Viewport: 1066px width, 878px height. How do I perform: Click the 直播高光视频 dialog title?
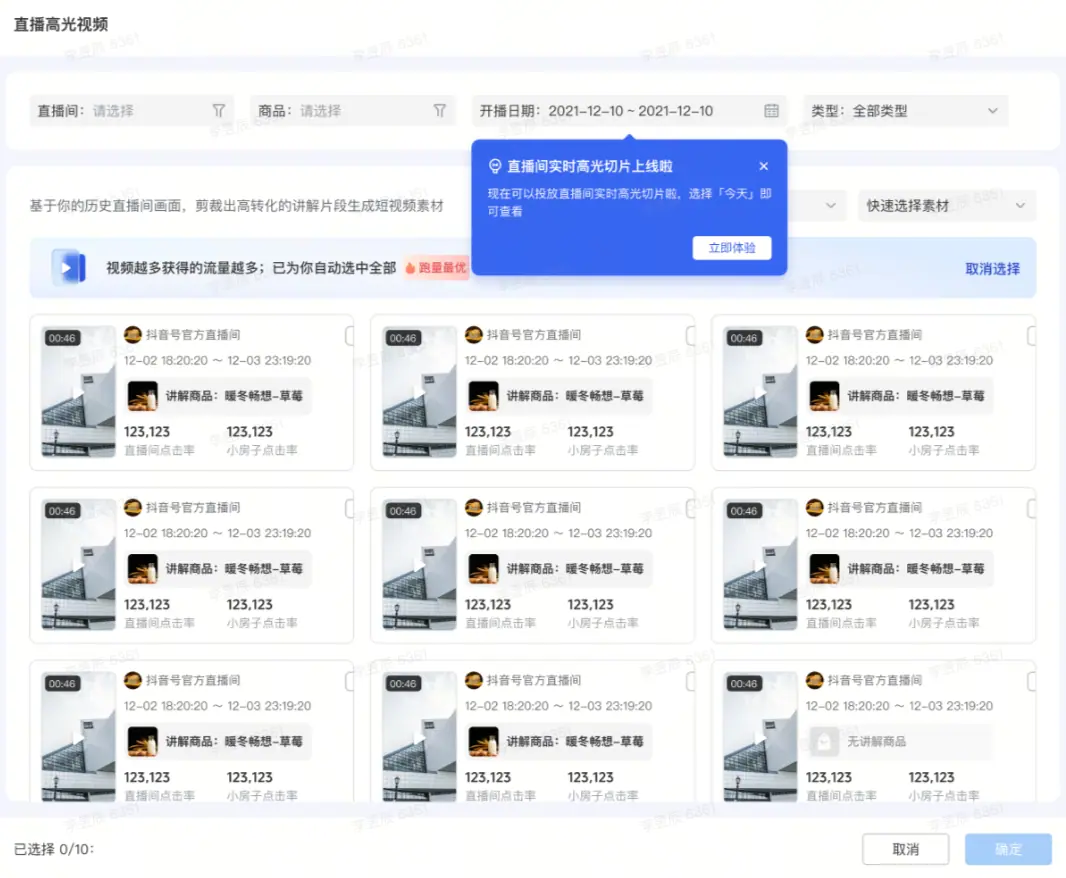pyautogui.click(x=61, y=24)
